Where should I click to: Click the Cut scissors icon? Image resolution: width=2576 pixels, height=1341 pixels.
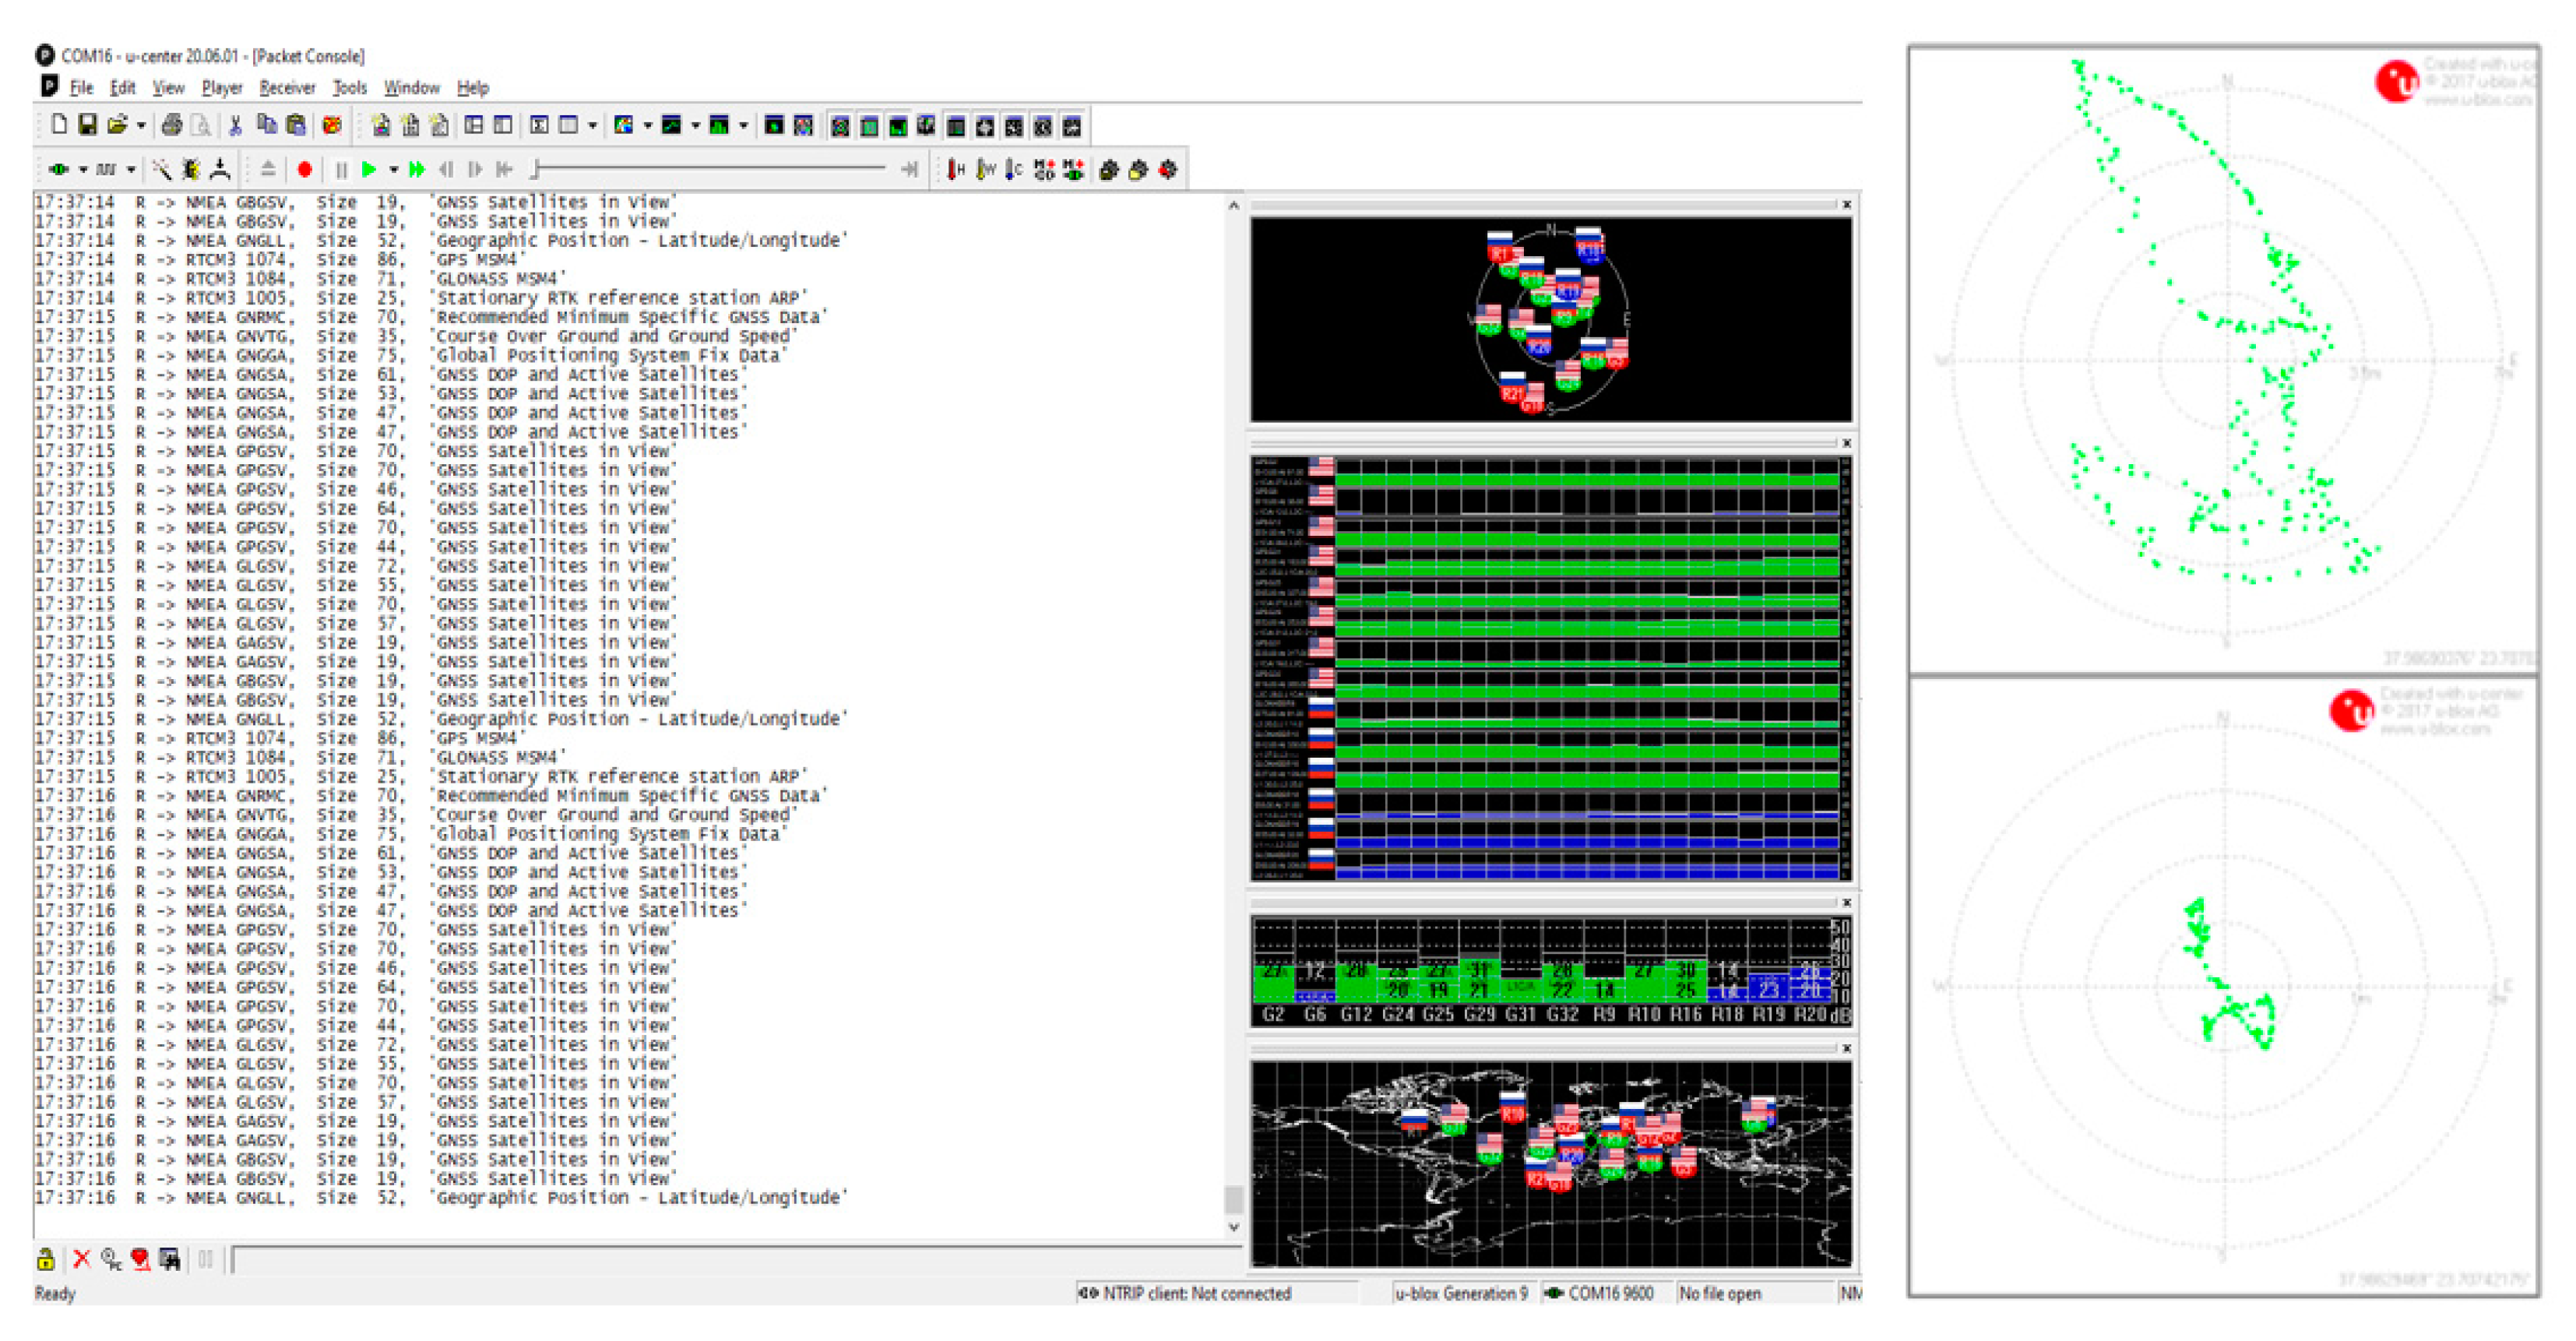click(236, 125)
